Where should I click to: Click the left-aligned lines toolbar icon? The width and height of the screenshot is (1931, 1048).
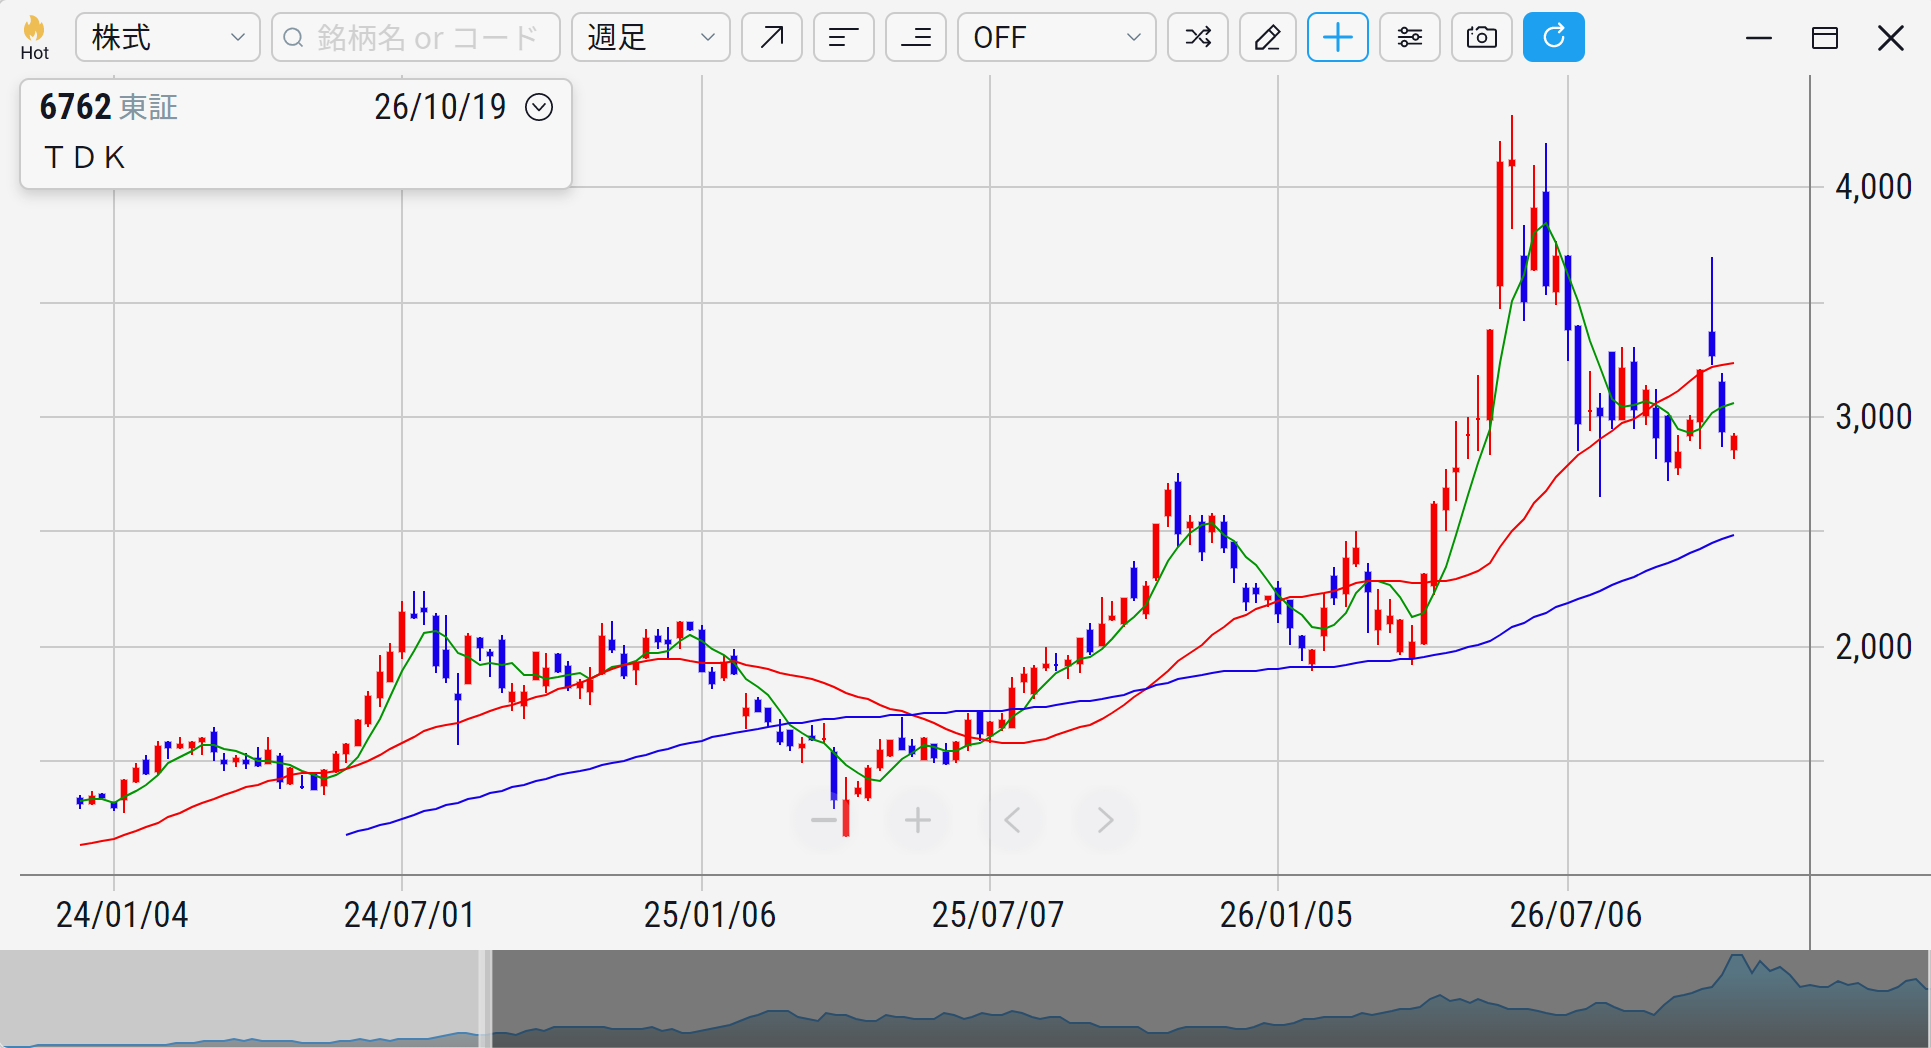pyautogui.click(x=844, y=38)
